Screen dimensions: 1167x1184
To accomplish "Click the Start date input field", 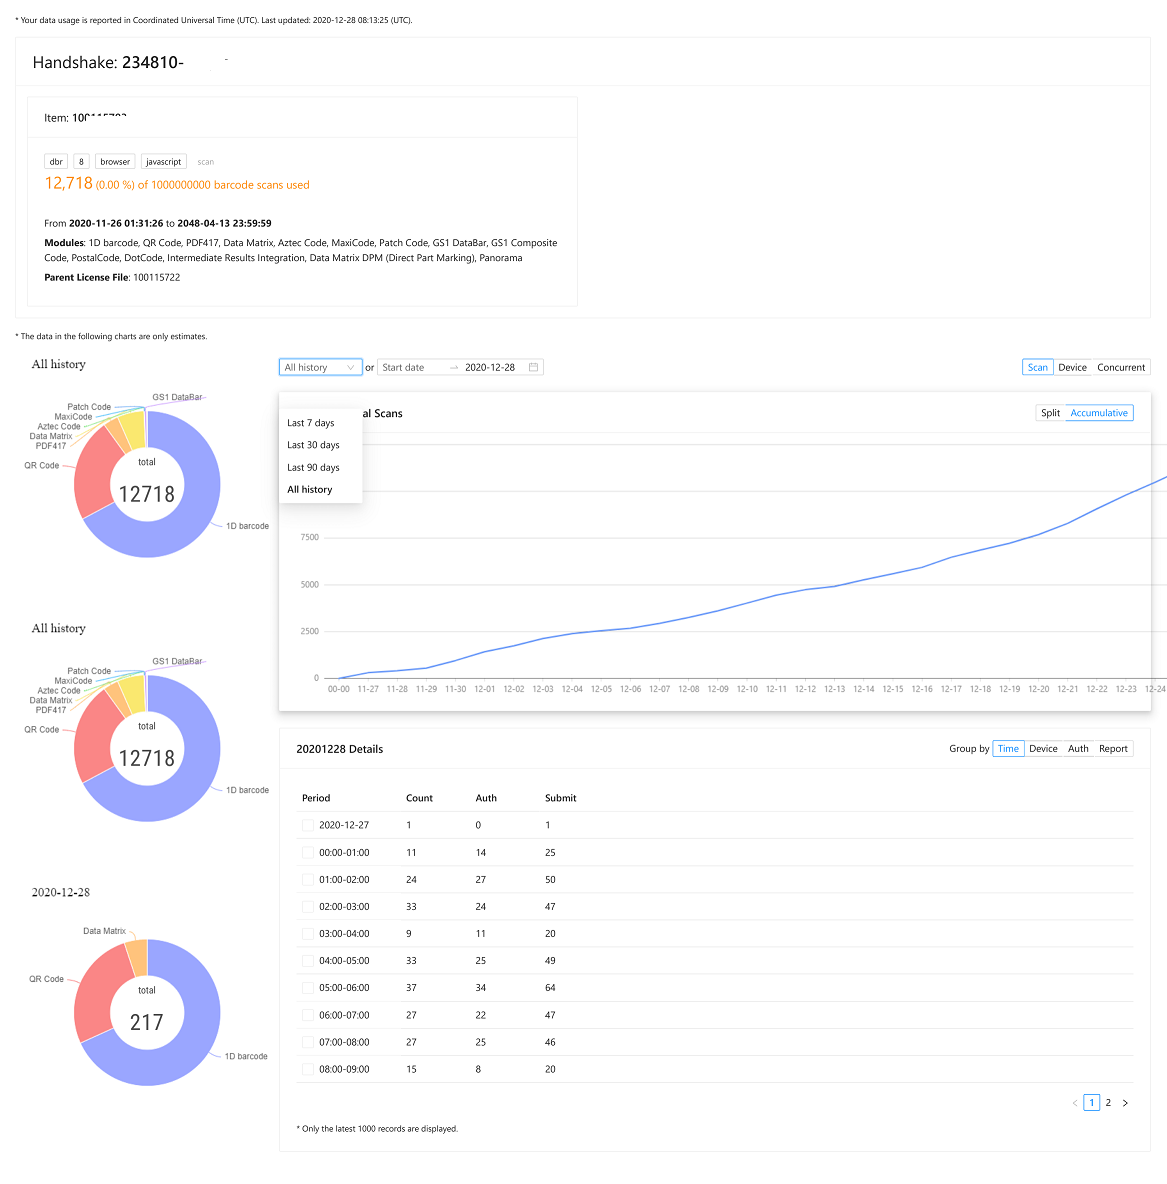I will (x=410, y=367).
